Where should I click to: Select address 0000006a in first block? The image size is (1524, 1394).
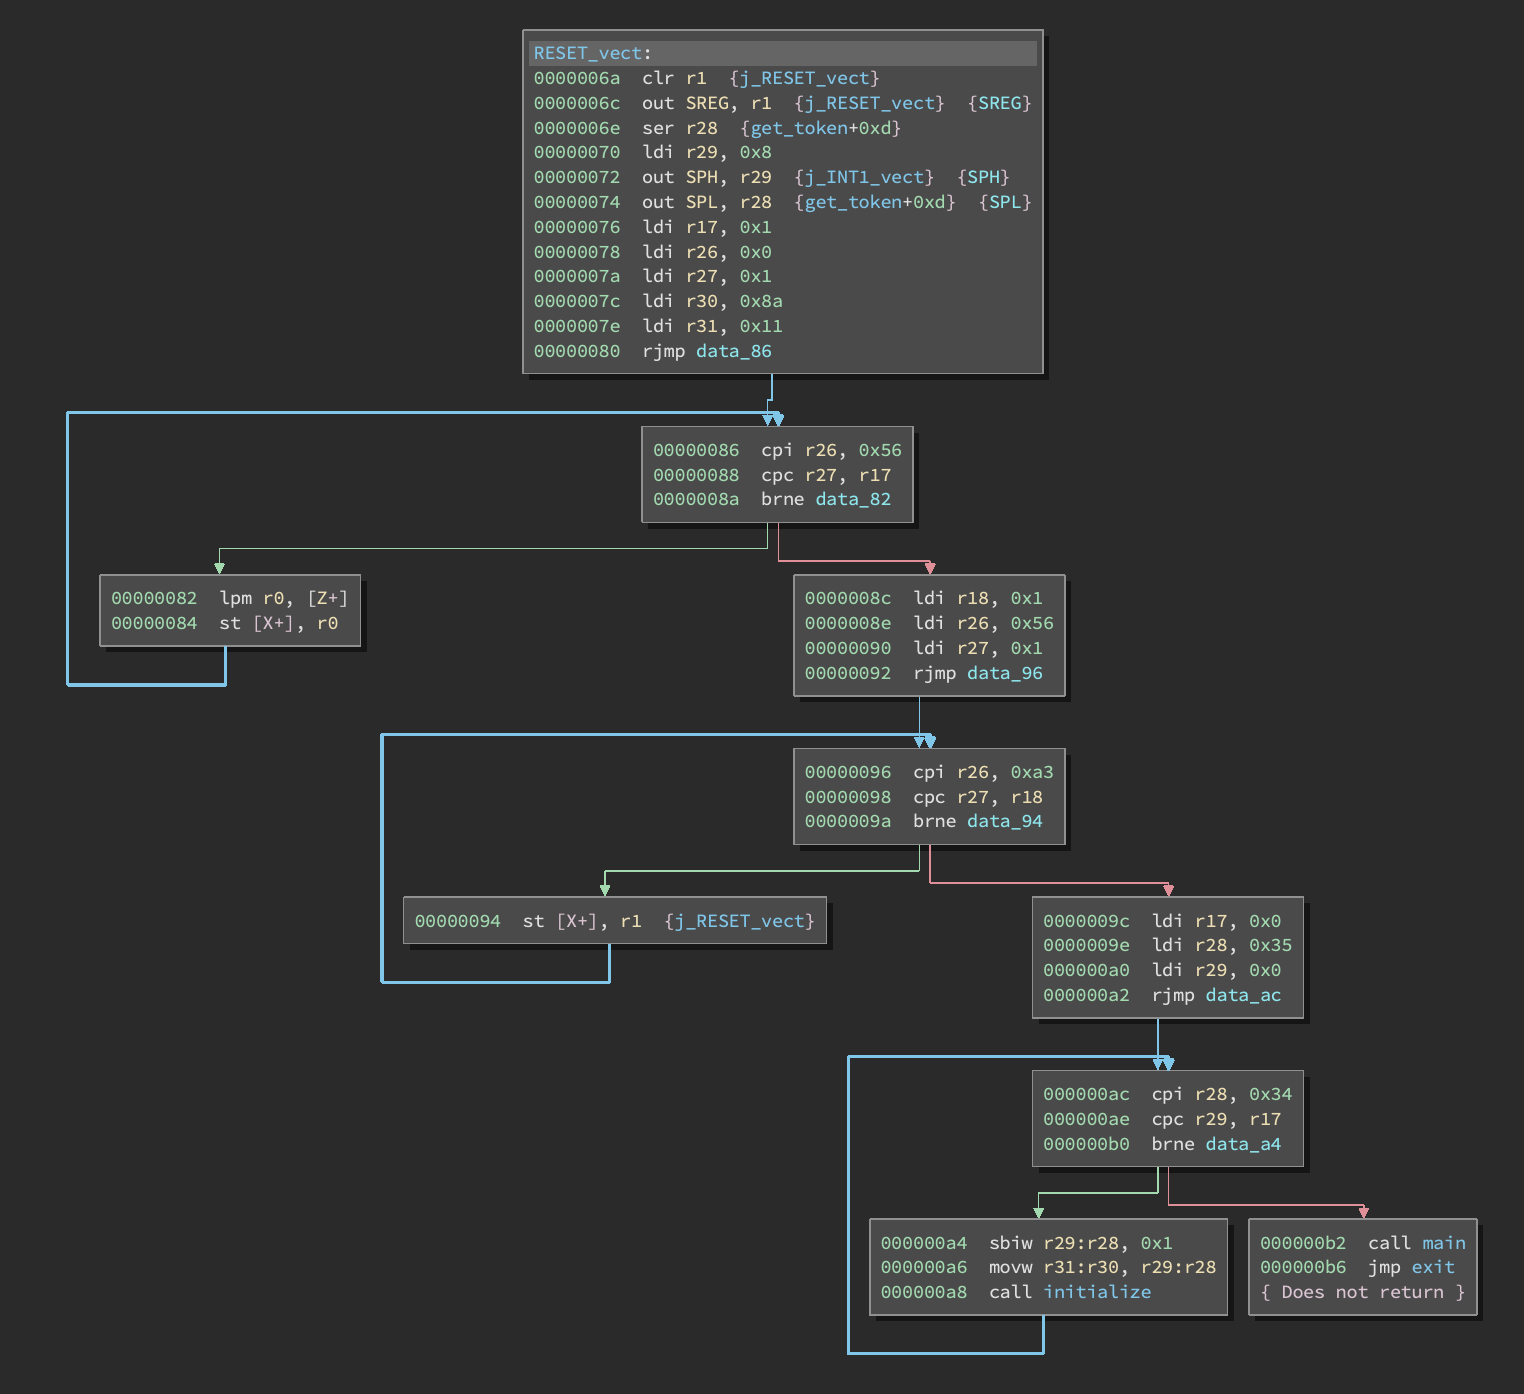(x=576, y=78)
